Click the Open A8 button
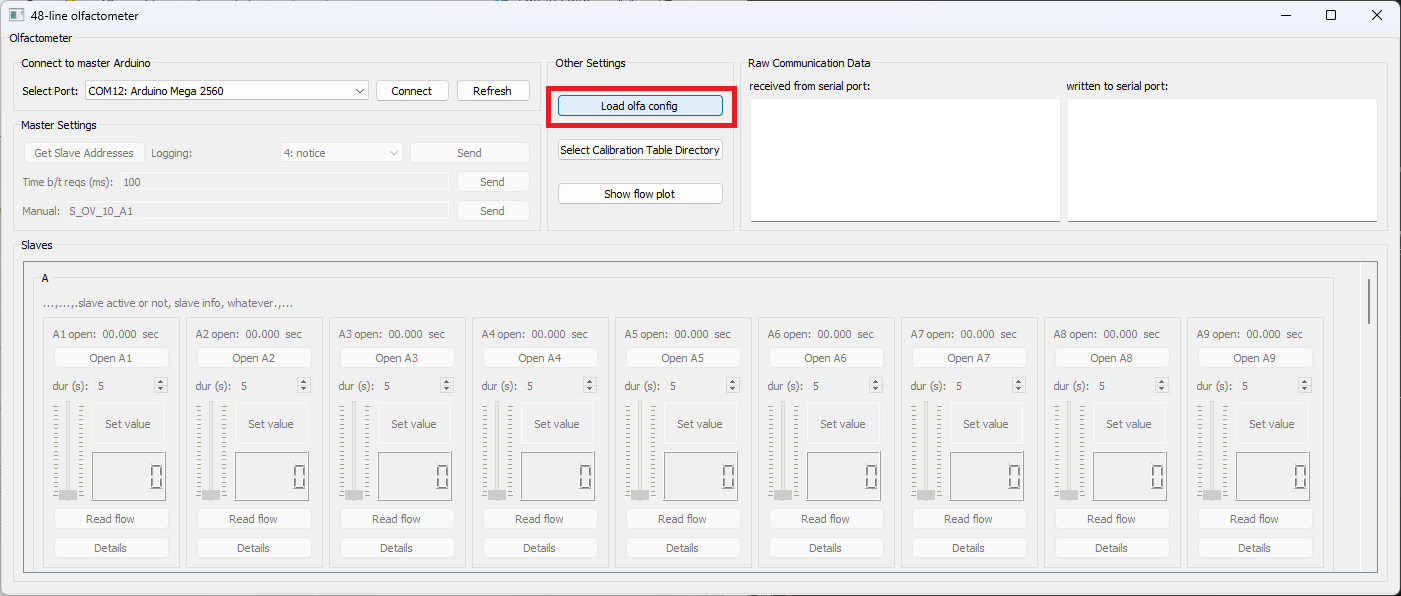This screenshot has width=1401, height=596. pos(1112,358)
